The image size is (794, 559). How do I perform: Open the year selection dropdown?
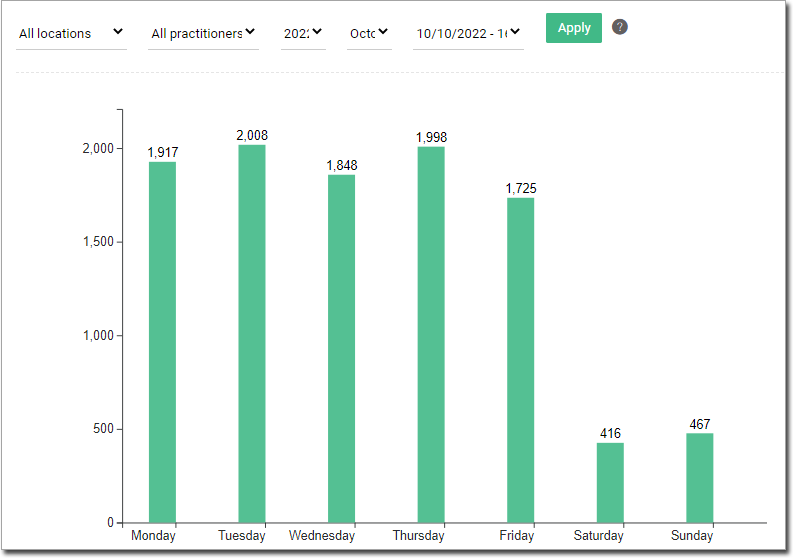click(x=302, y=33)
